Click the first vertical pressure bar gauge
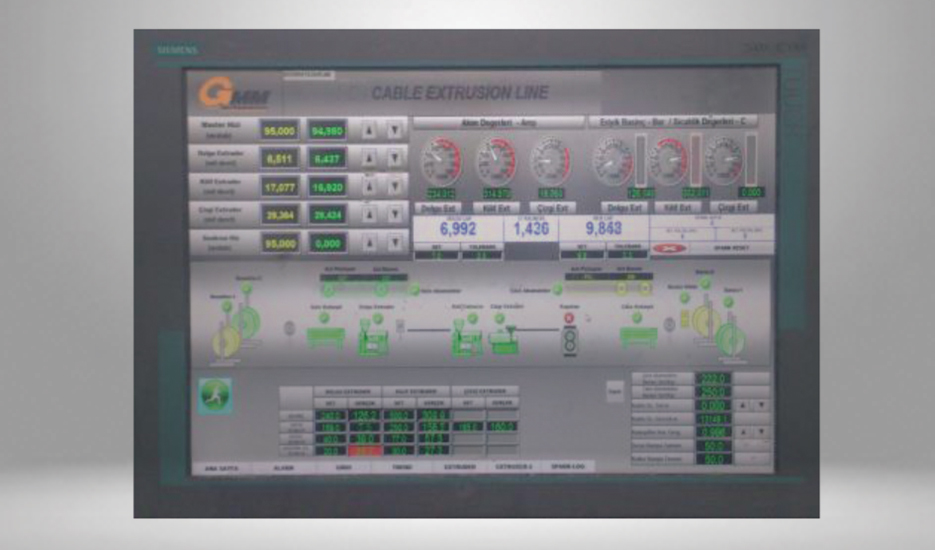Viewport: 935px width, 550px height. [642, 160]
